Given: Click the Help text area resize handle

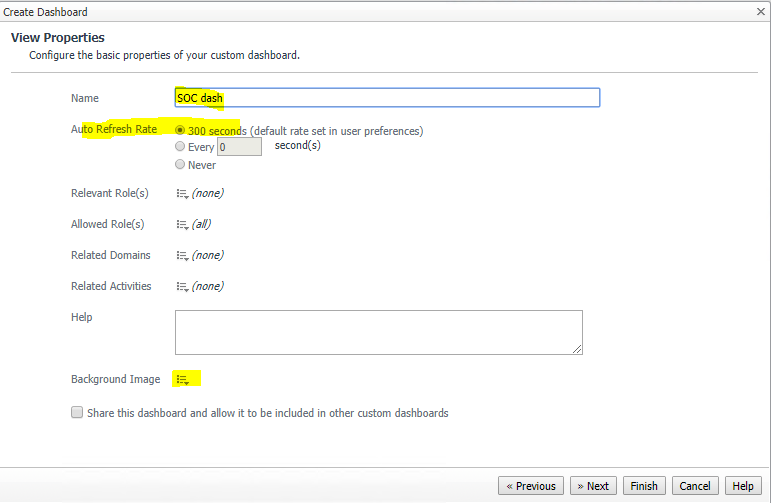Looking at the screenshot, I should [x=578, y=350].
